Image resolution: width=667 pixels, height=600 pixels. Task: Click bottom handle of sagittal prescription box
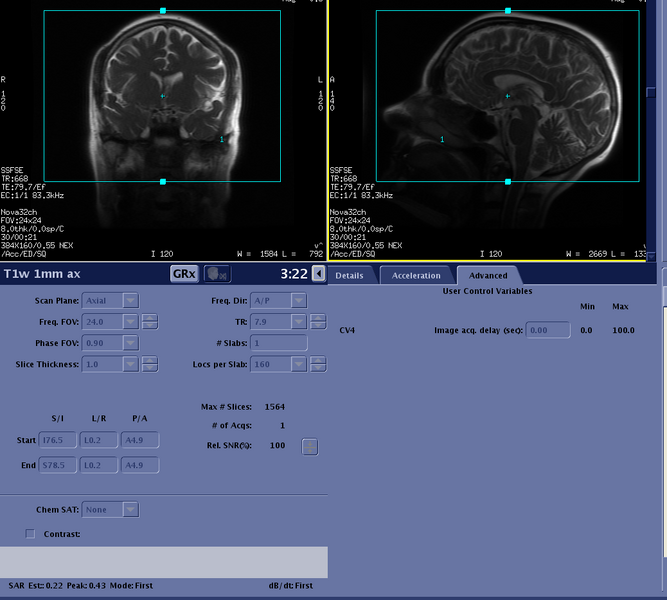(x=508, y=182)
